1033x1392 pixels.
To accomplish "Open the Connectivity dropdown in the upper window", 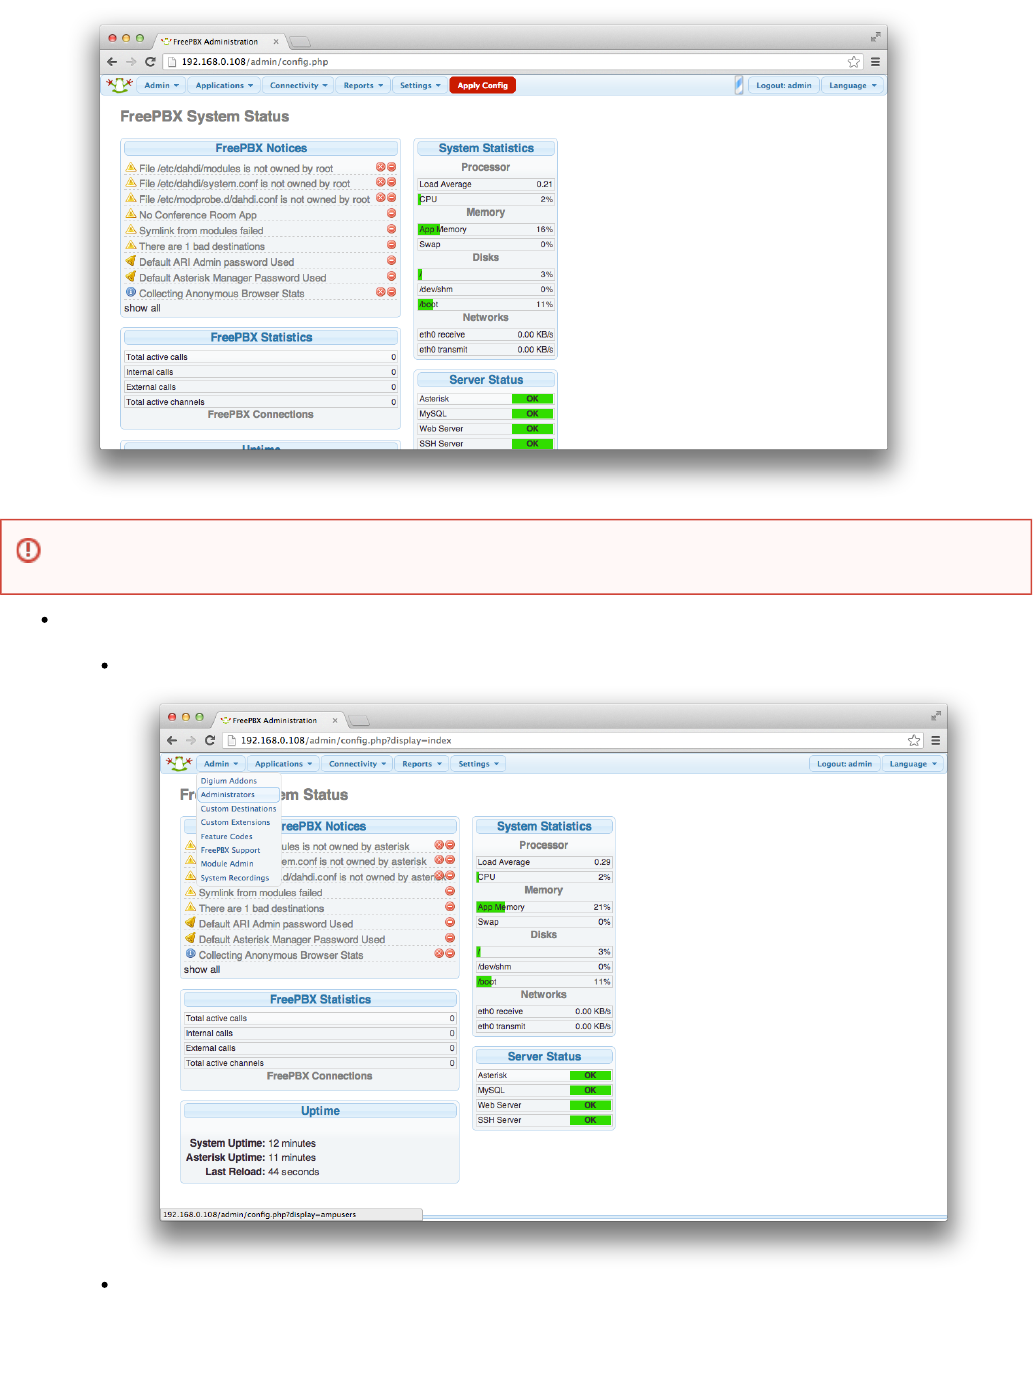I will [298, 86].
